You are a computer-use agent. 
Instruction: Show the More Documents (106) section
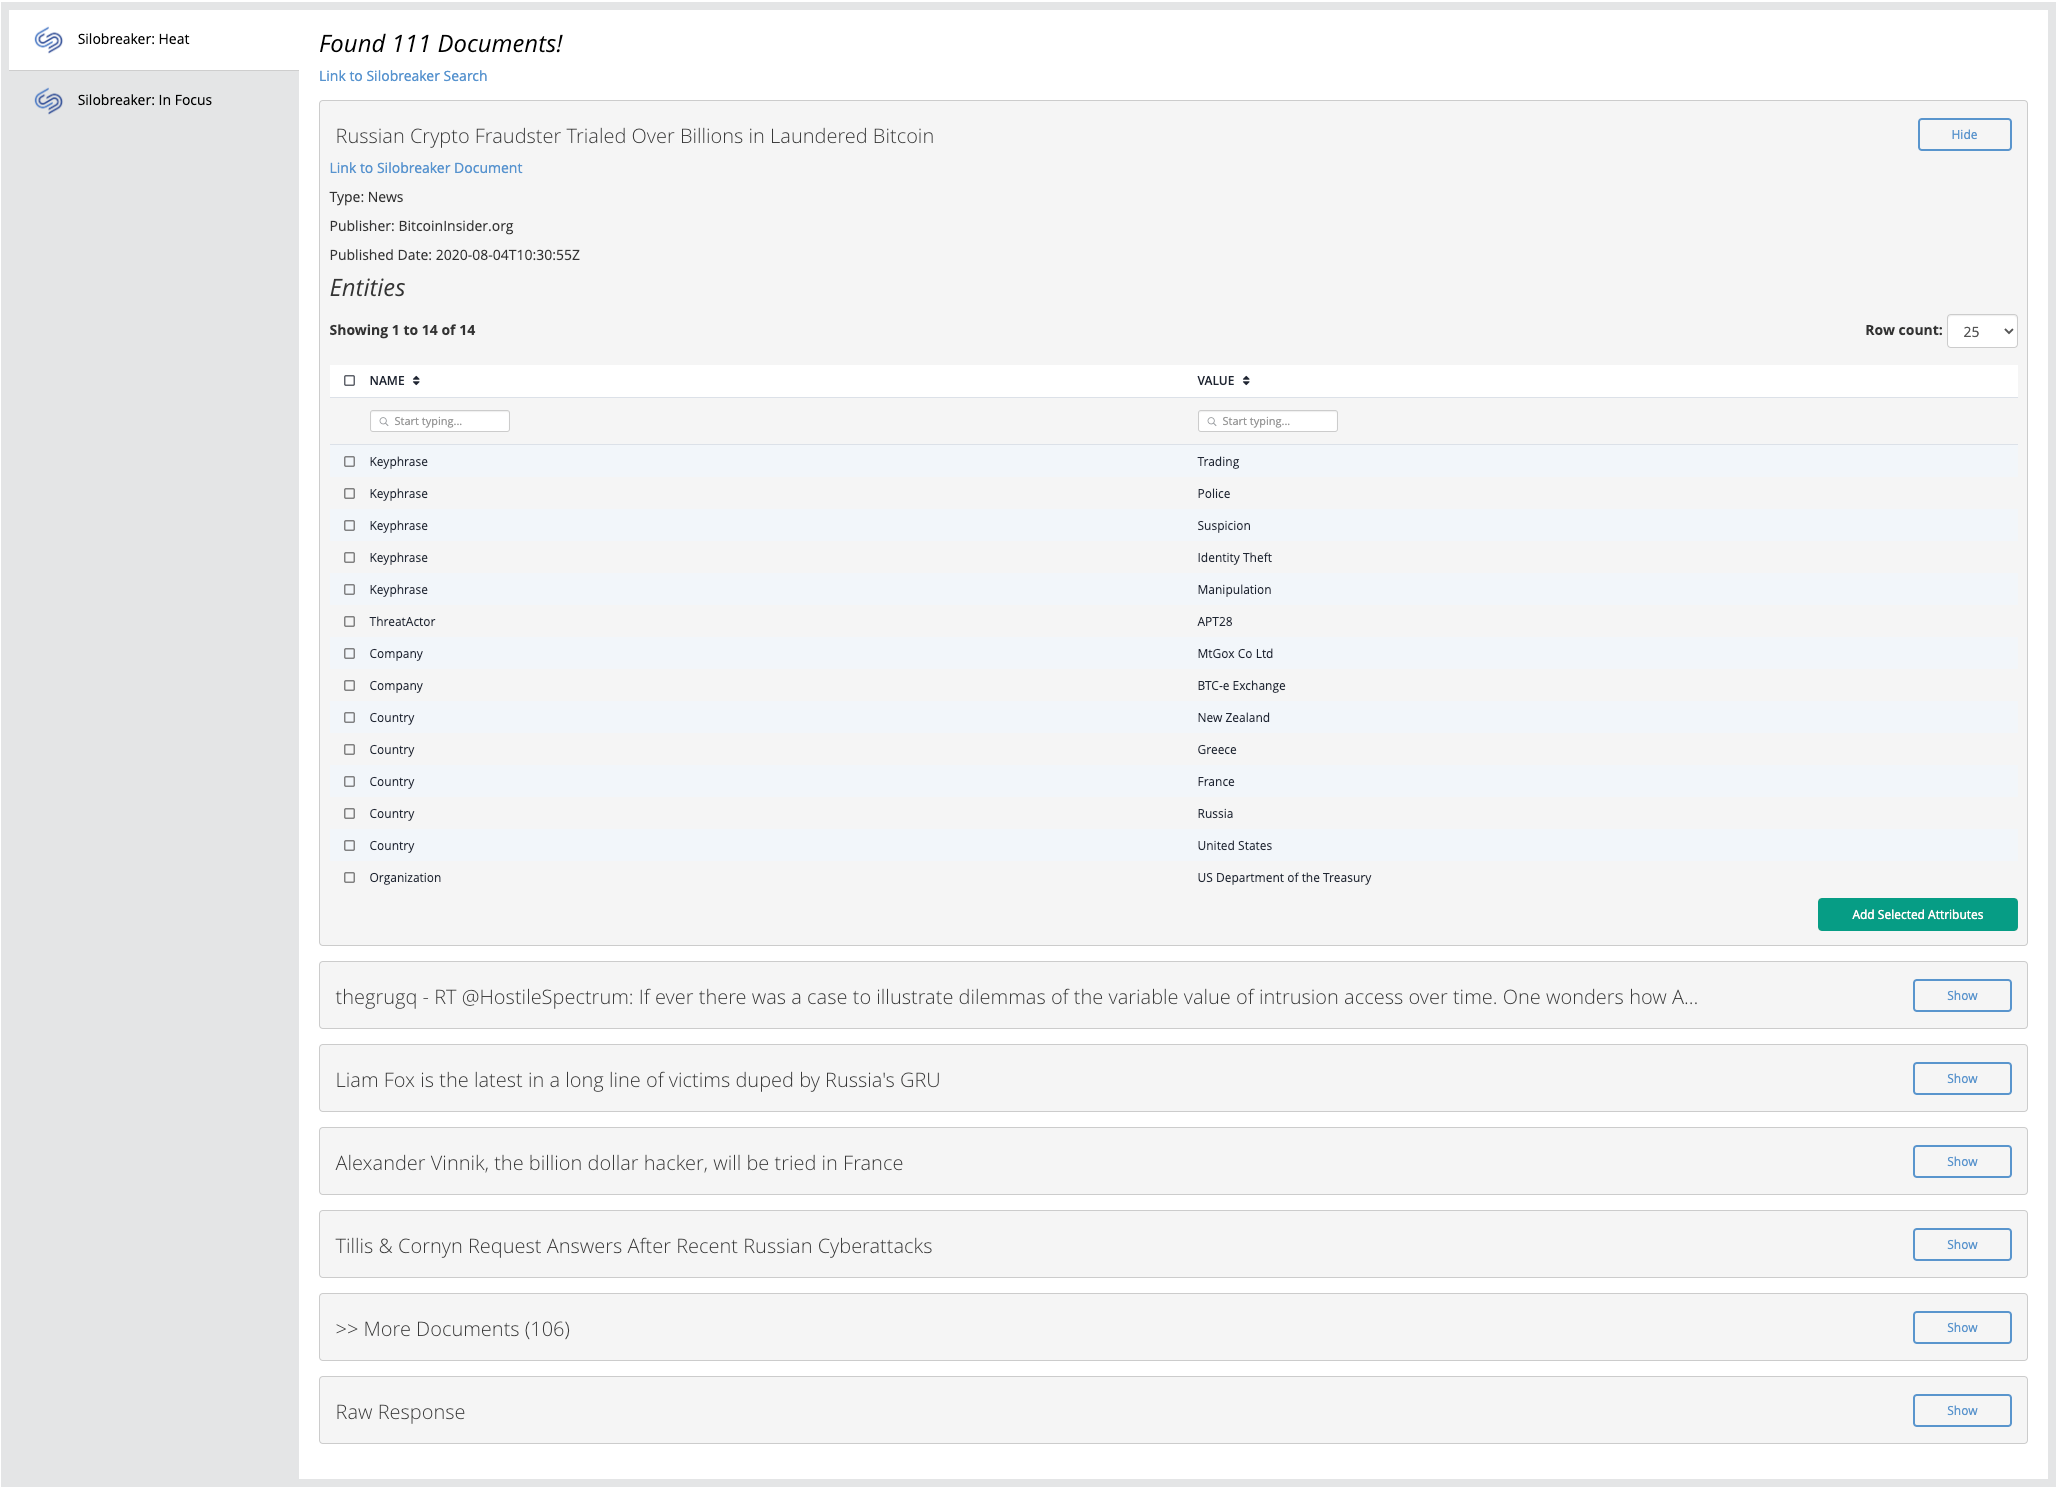coord(1962,1328)
